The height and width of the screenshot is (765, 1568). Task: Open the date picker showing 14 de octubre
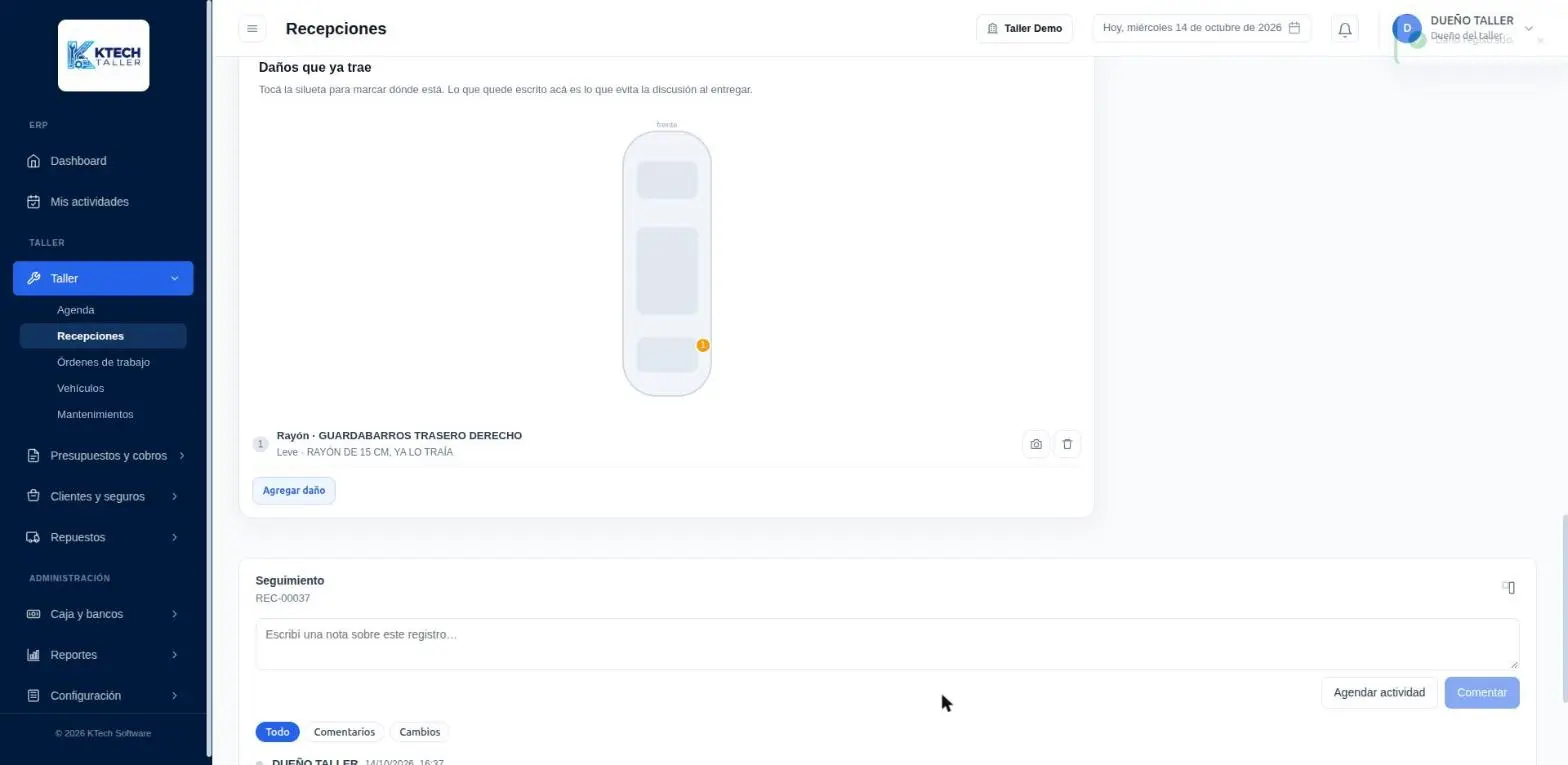(1201, 28)
